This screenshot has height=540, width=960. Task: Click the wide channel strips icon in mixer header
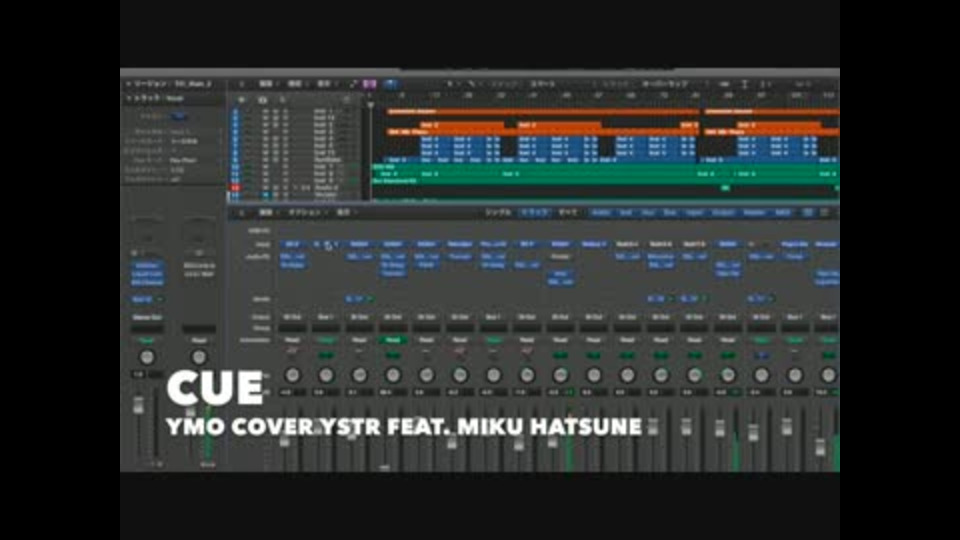[825, 212]
